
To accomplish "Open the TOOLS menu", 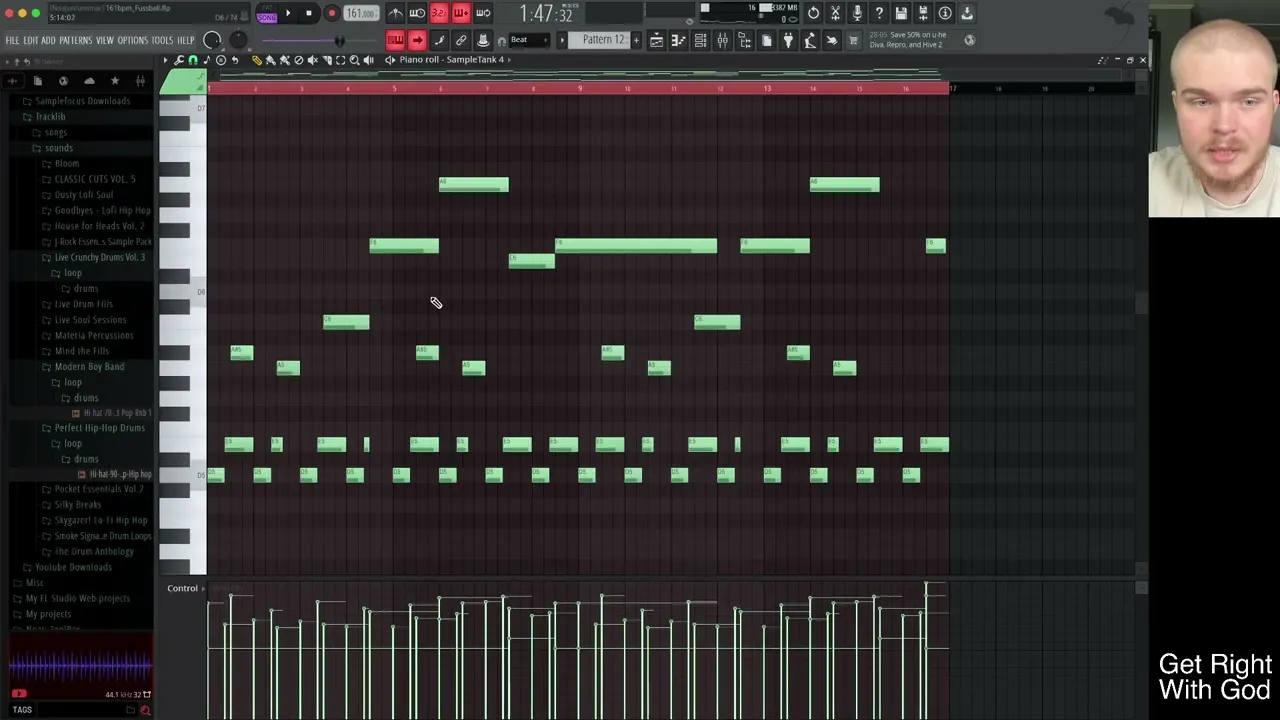I will tap(162, 40).
